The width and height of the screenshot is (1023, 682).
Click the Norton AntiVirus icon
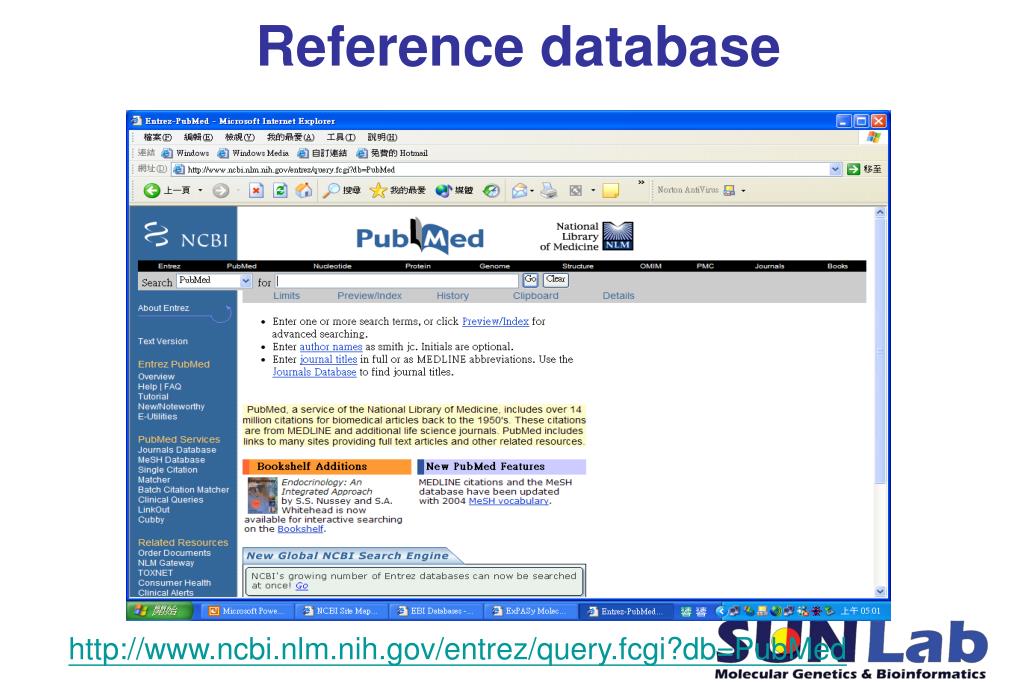729,190
